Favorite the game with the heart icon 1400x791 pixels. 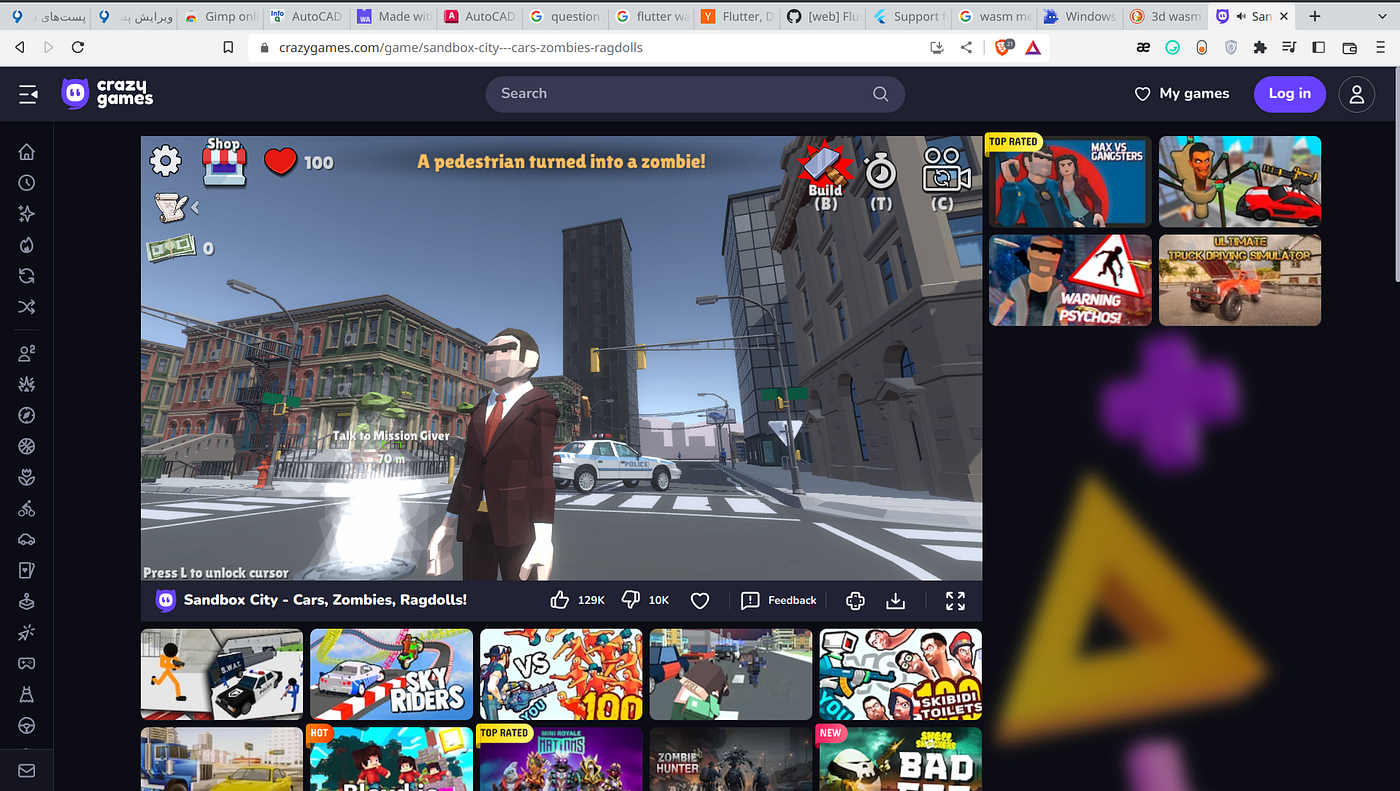pos(699,600)
